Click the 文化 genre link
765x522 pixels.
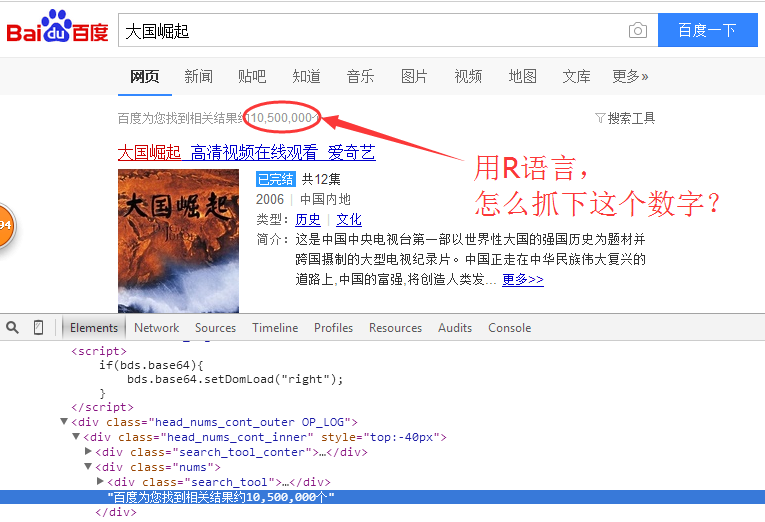click(349, 220)
